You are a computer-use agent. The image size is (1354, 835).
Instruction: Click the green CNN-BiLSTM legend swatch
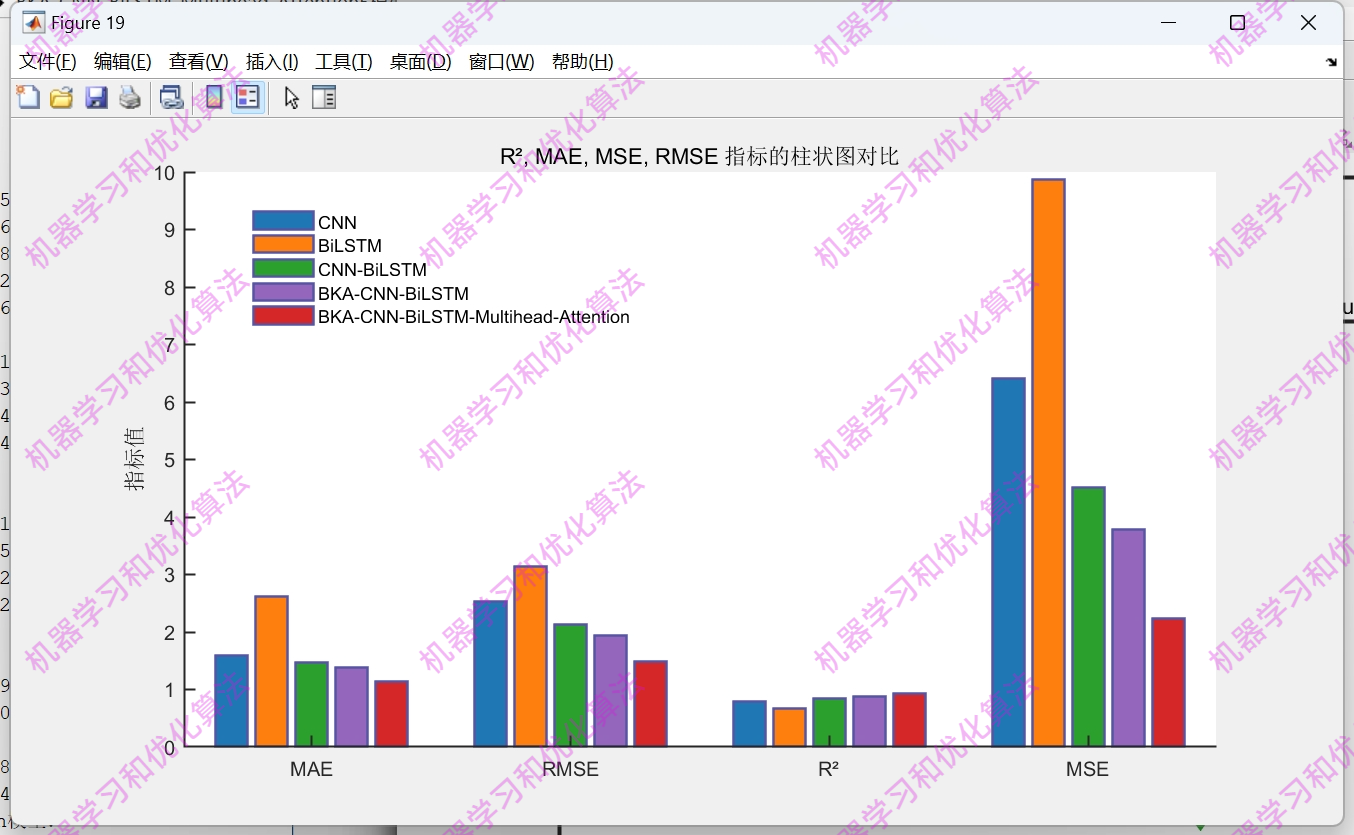(x=283, y=268)
